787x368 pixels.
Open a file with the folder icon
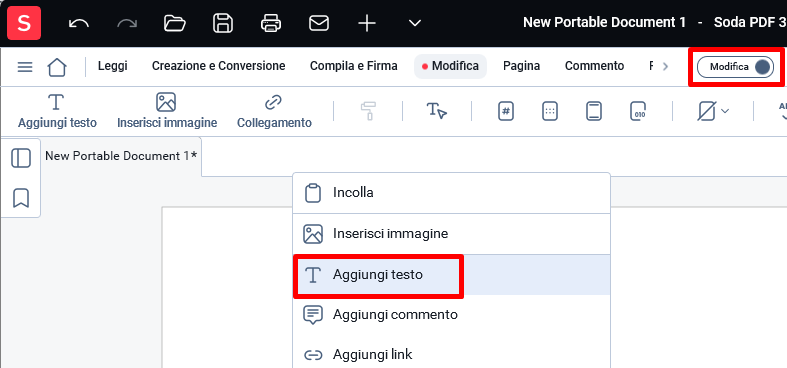(x=175, y=23)
